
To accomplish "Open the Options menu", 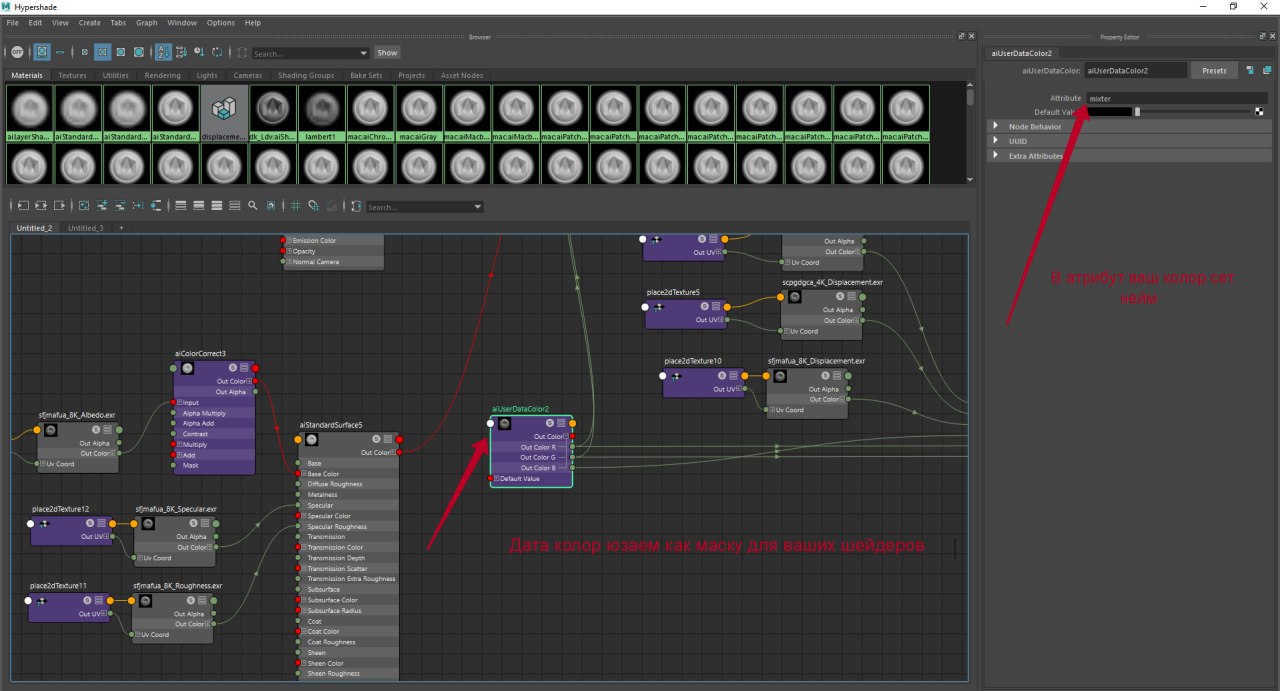I will tap(221, 22).
